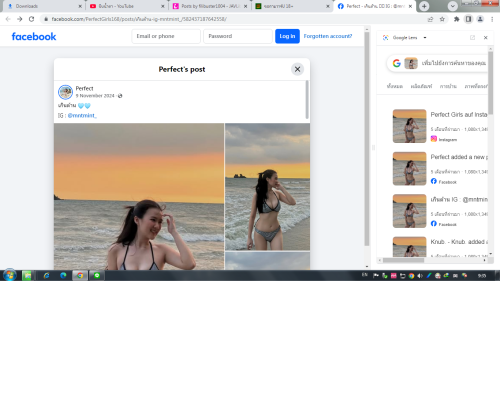Click the Perfect page name
This screenshot has width=500, height=410.
[x=84, y=88]
